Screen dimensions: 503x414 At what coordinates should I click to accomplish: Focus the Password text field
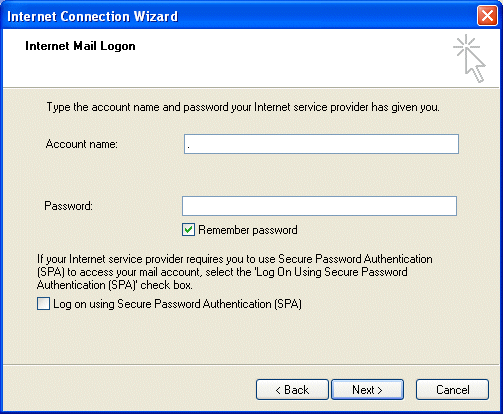tap(319, 206)
